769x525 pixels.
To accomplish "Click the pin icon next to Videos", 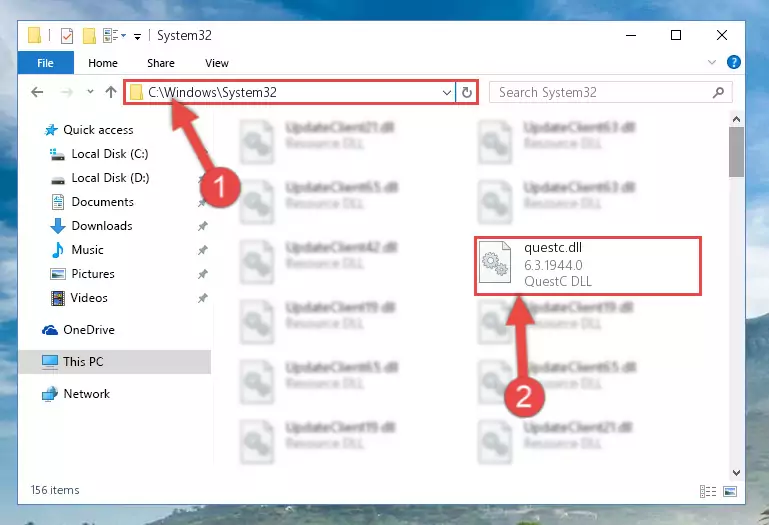I will (x=203, y=298).
